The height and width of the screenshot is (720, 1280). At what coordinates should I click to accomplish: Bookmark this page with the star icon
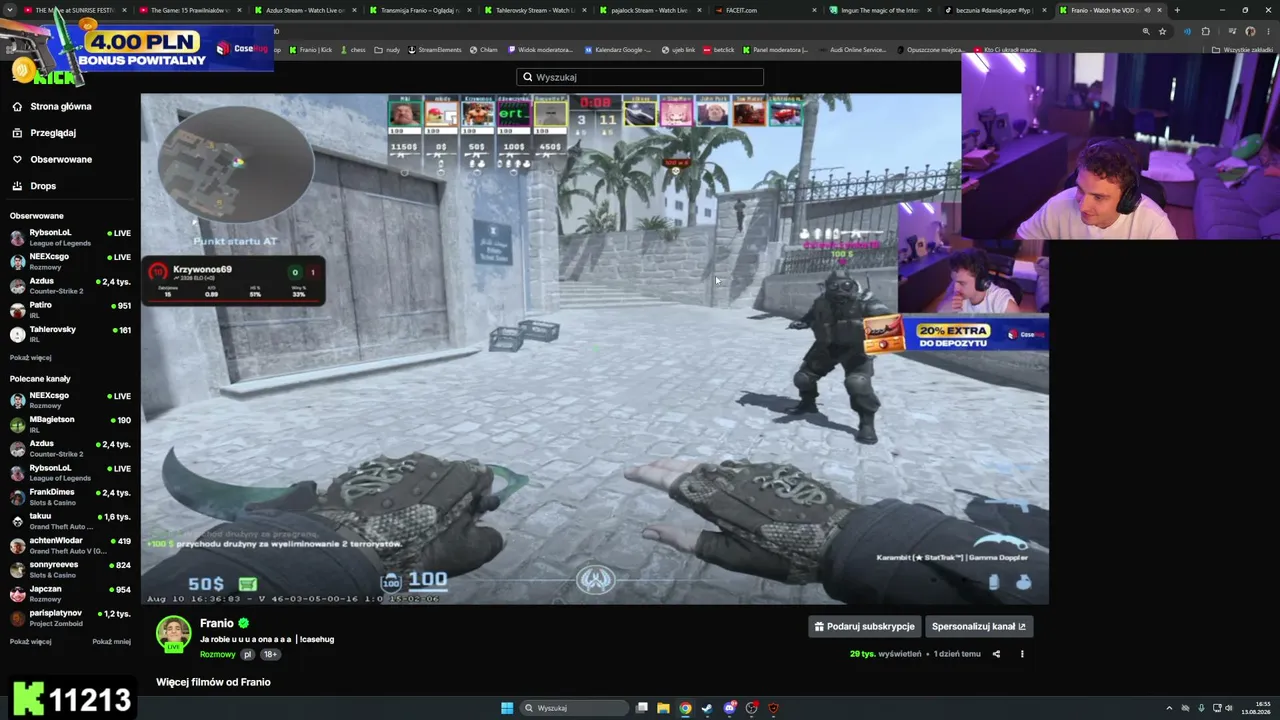pyautogui.click(x=1162, y=31)
